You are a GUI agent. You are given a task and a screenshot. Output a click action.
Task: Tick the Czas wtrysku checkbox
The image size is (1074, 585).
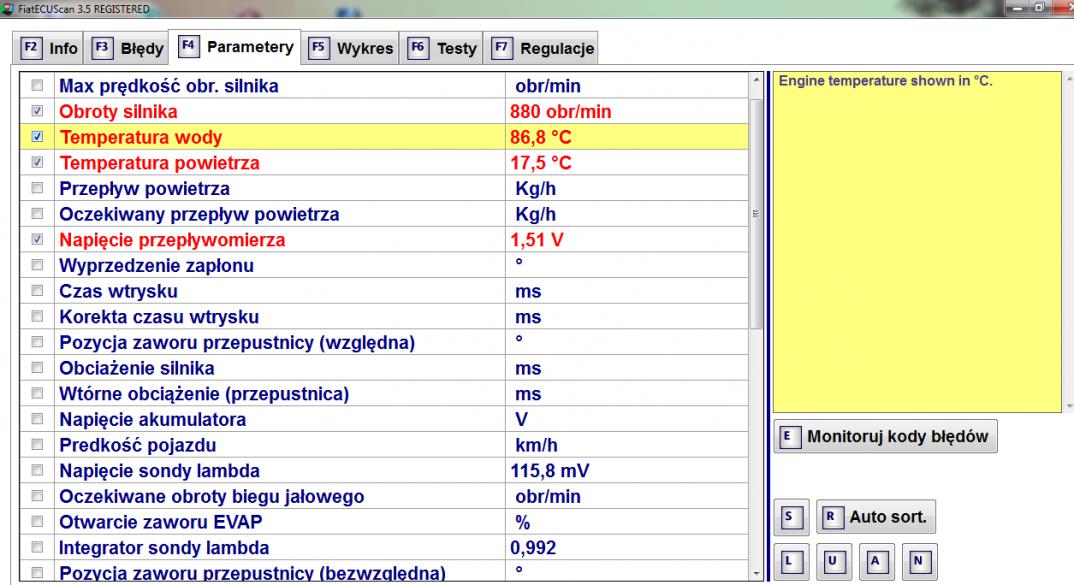click(38, 292)
